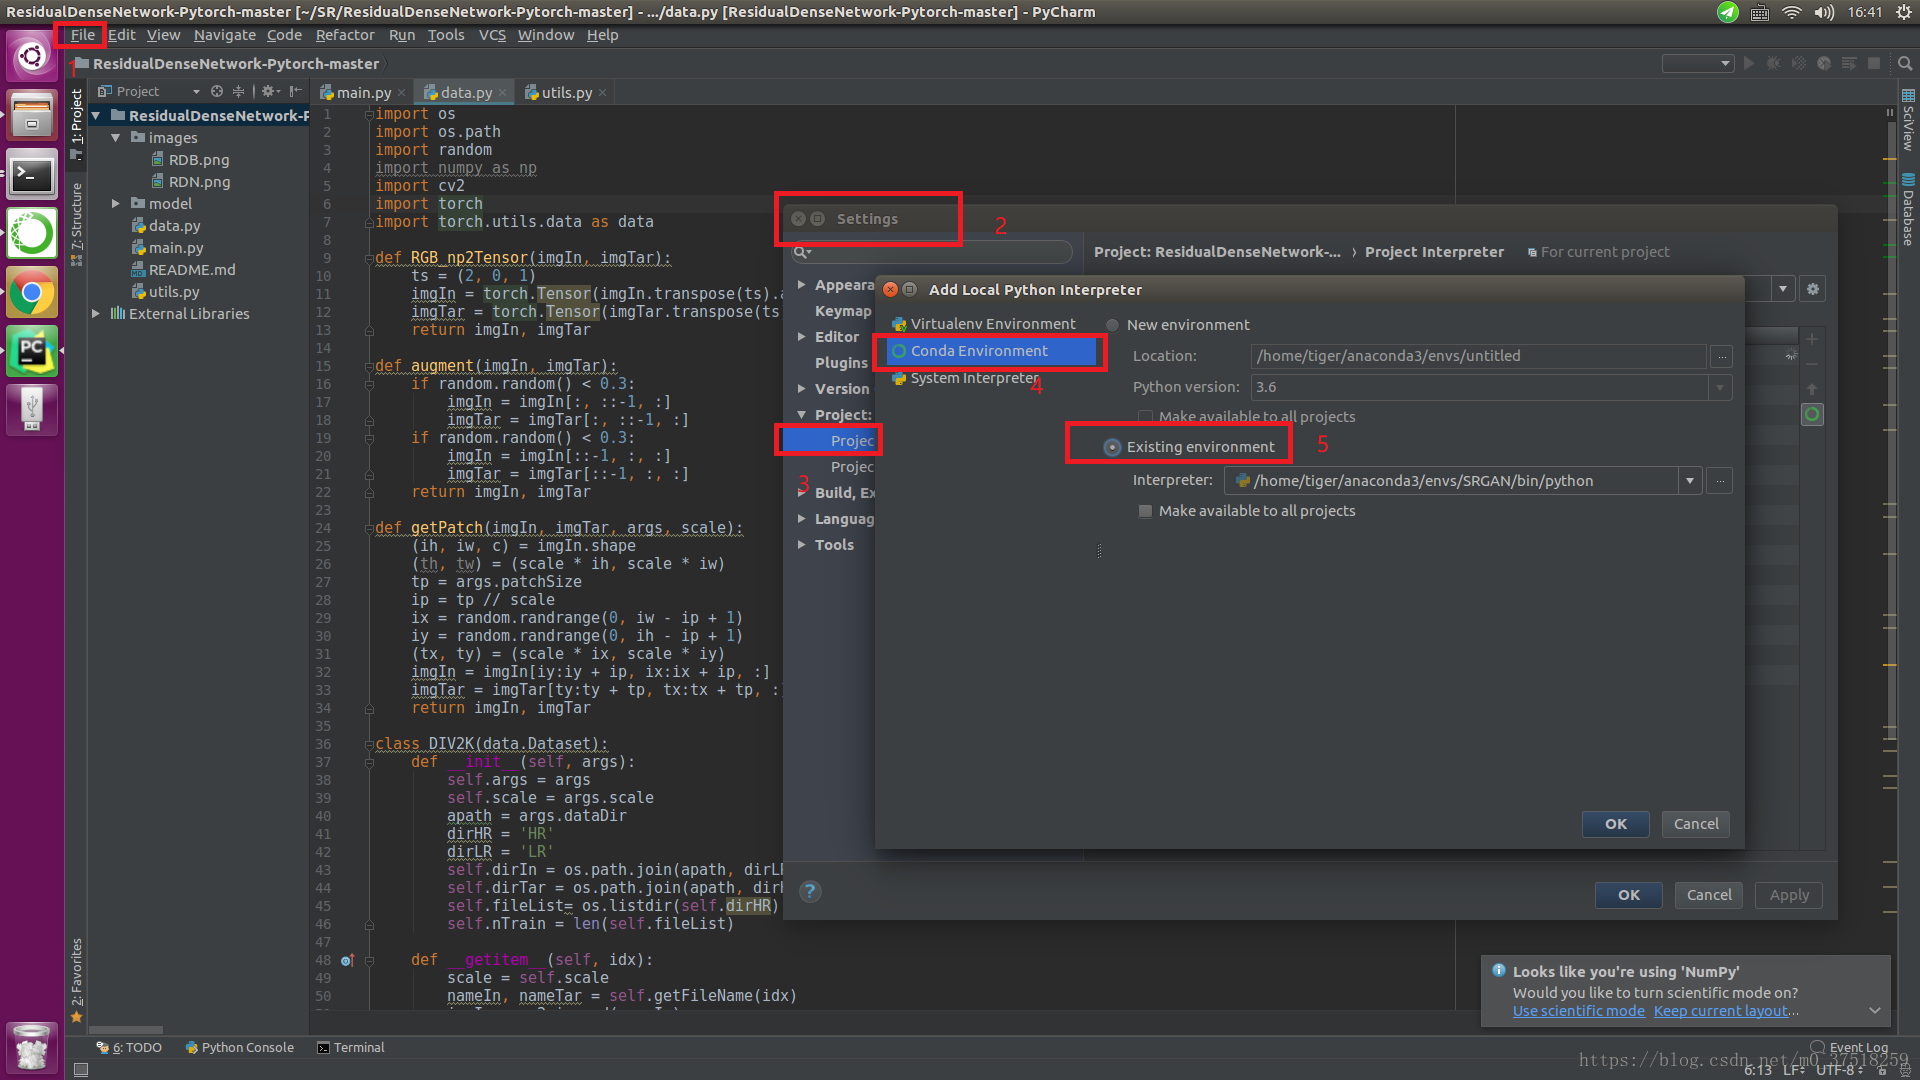Select the New environment radio button

point(1112,325)
